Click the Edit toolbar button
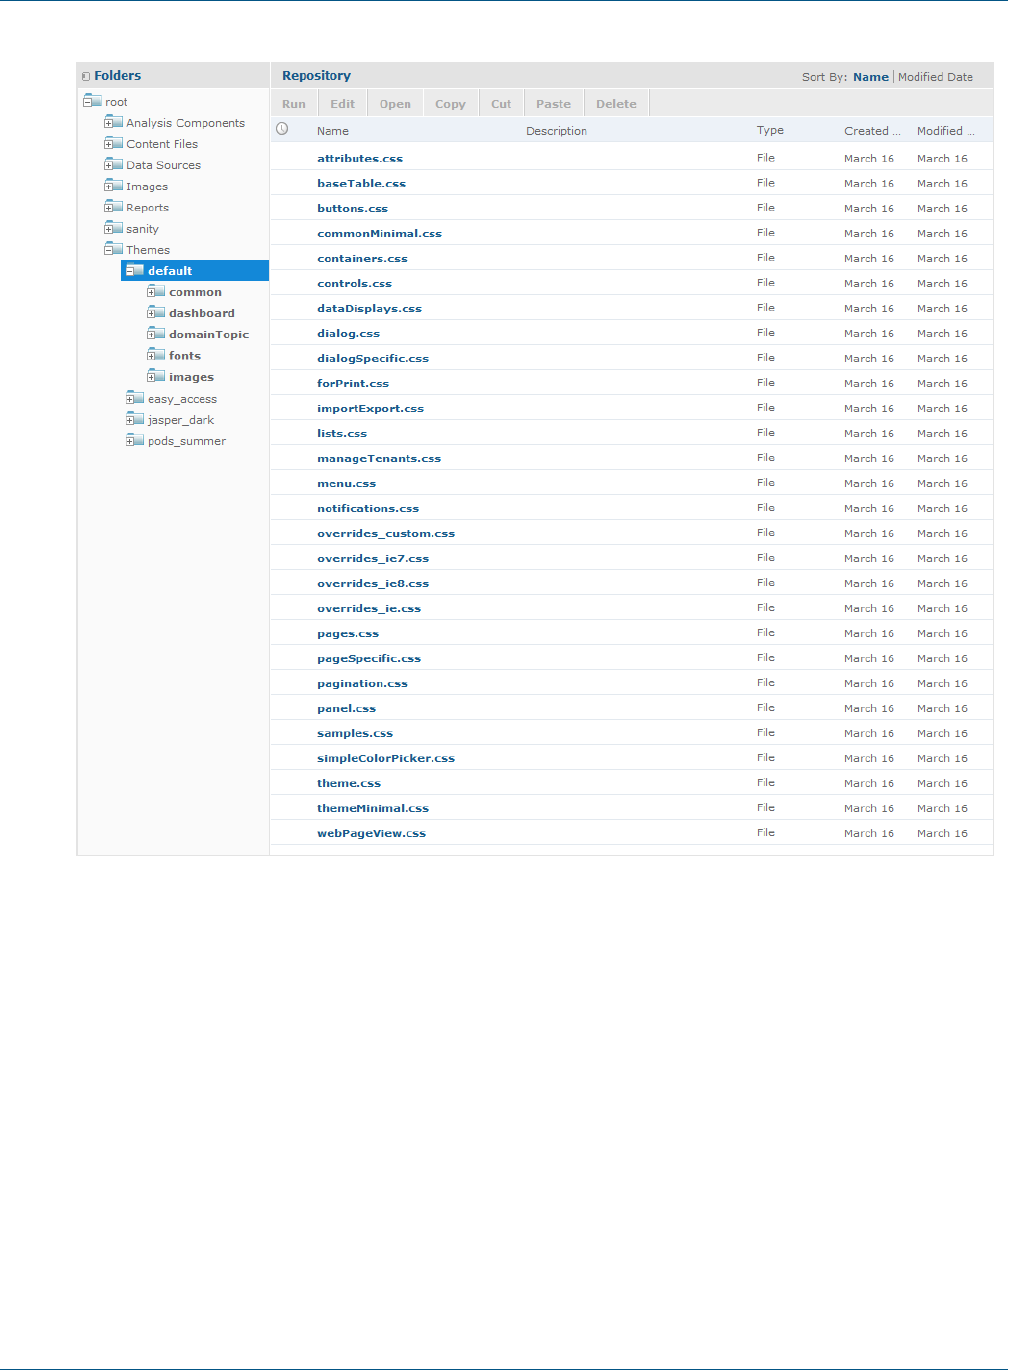This screenshot has height=1370, width=1009. point(342,104)
